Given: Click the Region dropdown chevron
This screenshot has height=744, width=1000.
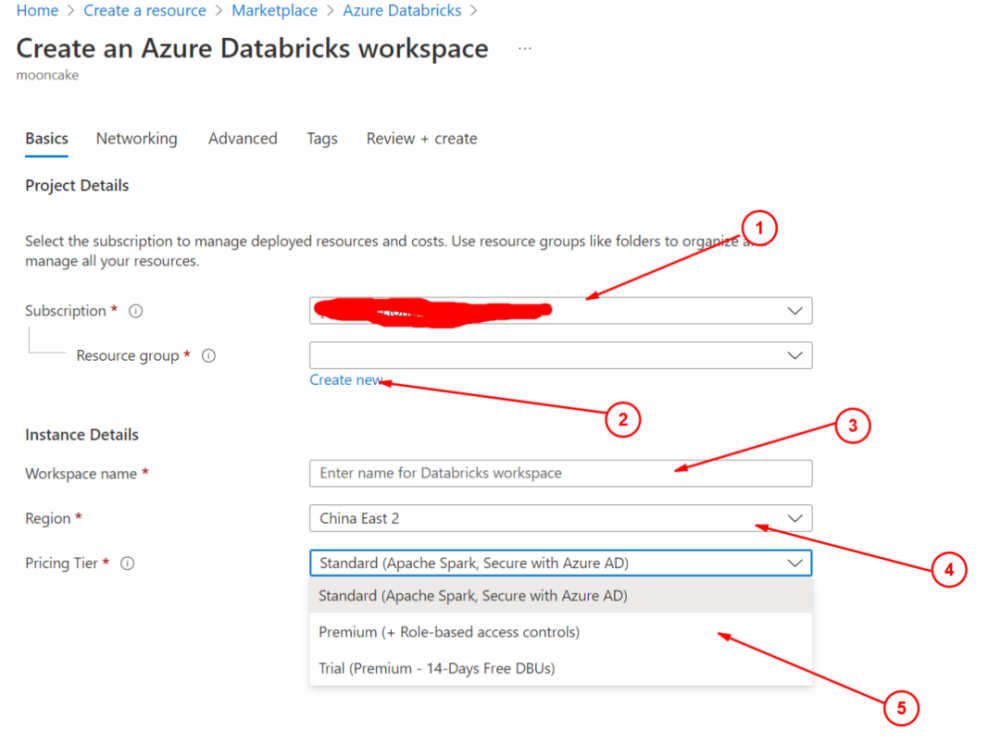Looking at the screenshot, I should point(795,518).
